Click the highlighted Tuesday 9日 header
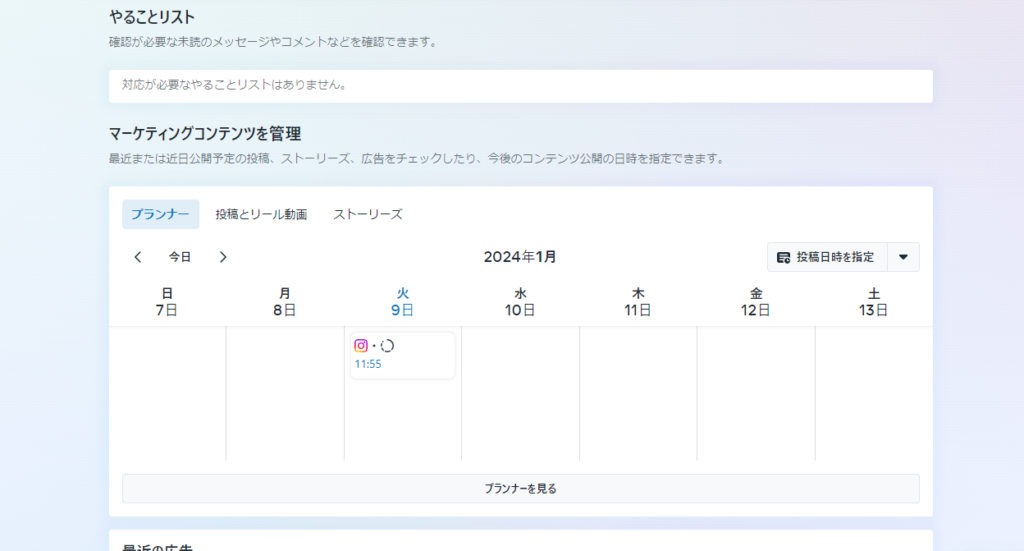The image size is (1024, 551). point(403,302)
